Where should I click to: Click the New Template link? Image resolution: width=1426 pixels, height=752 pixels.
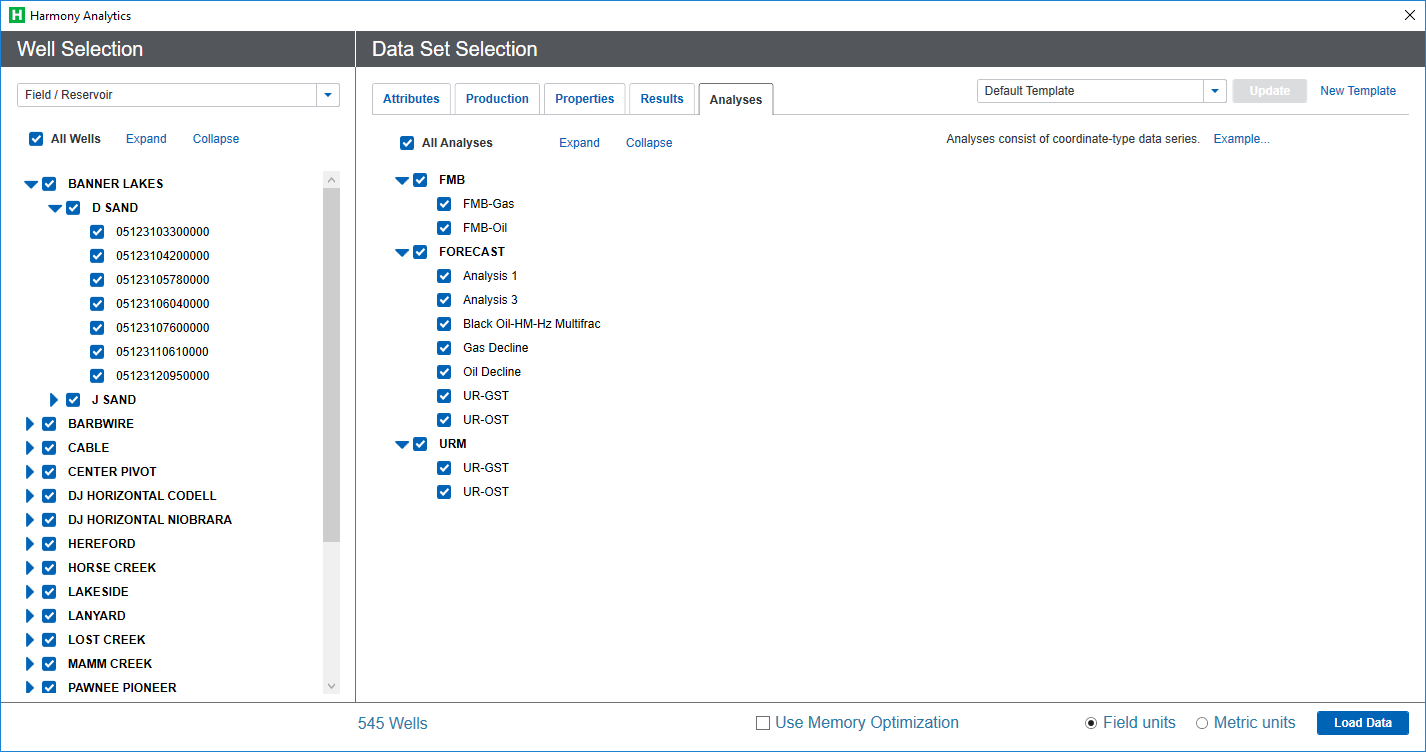[x=1358, y=91]
